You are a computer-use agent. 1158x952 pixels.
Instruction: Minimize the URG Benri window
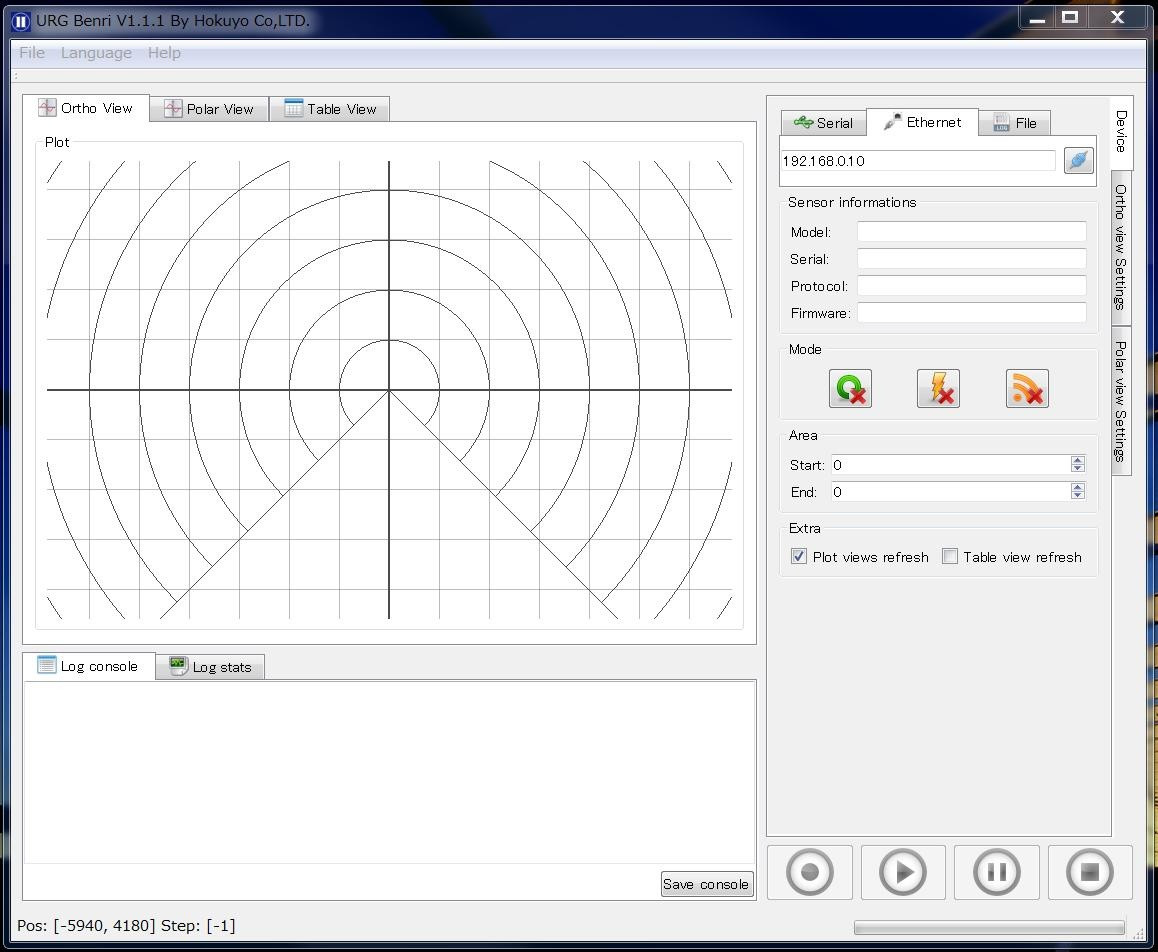point(1037,18)
